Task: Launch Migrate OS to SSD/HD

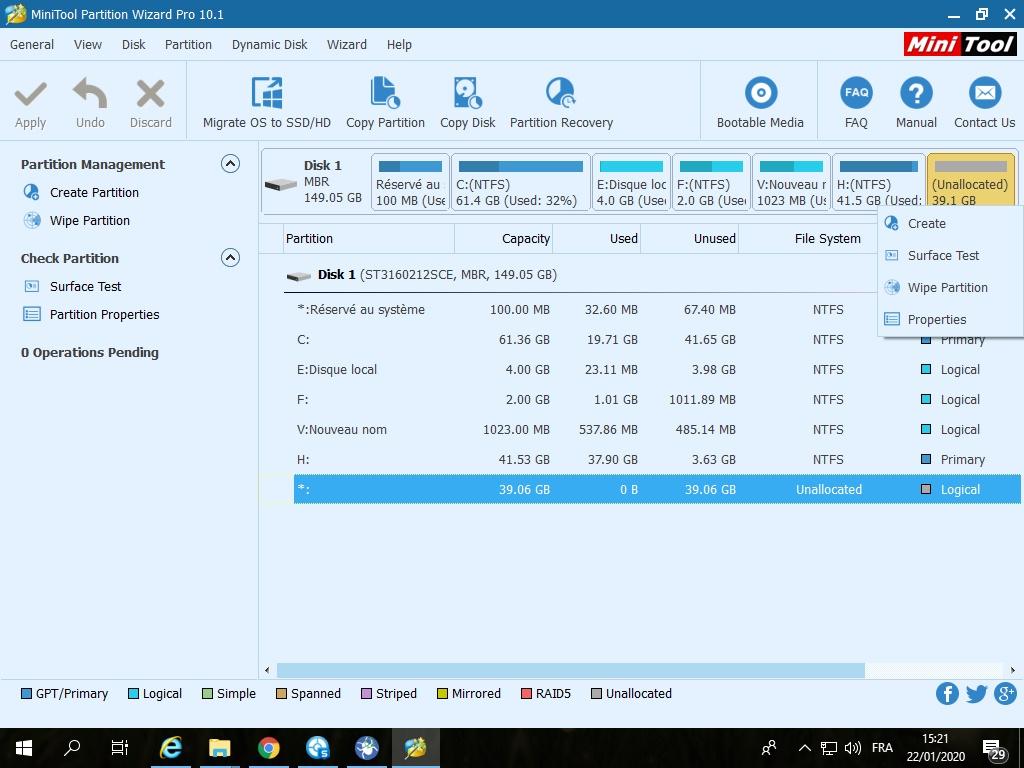Action: pos(266,103)
